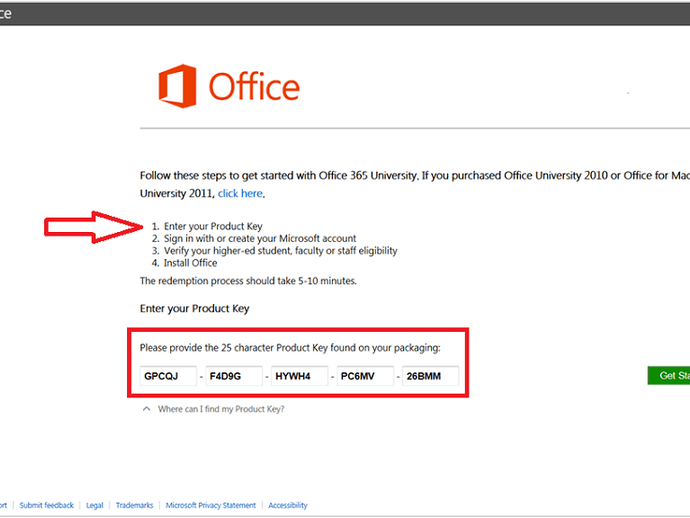Visit the Trademarks footer link
690x518 pixels.
(x=134, y=506)
